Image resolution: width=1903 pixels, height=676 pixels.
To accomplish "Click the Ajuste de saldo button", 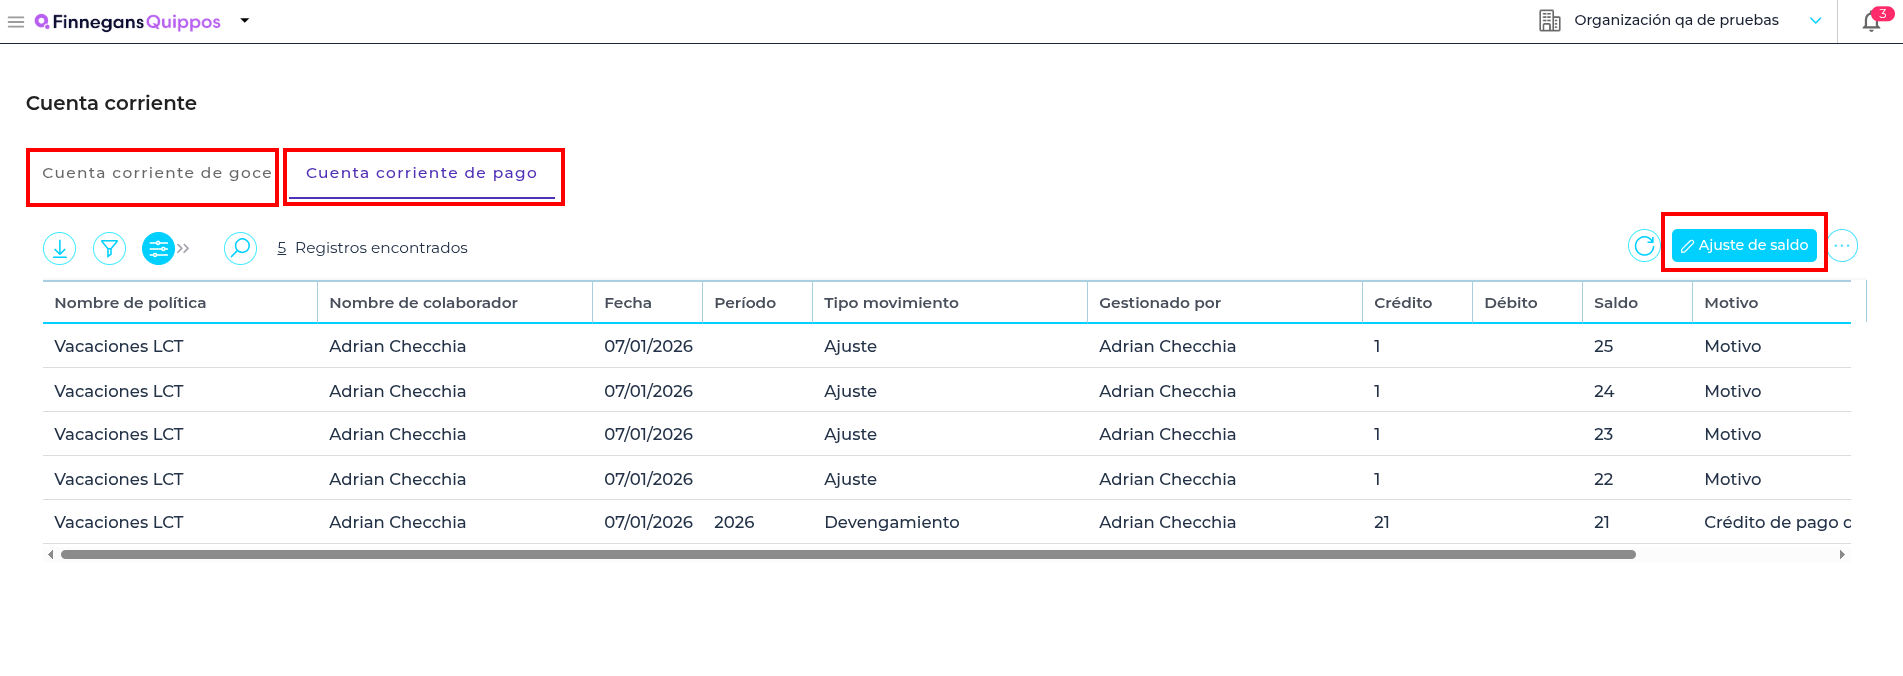I will tap(1744, 245).
